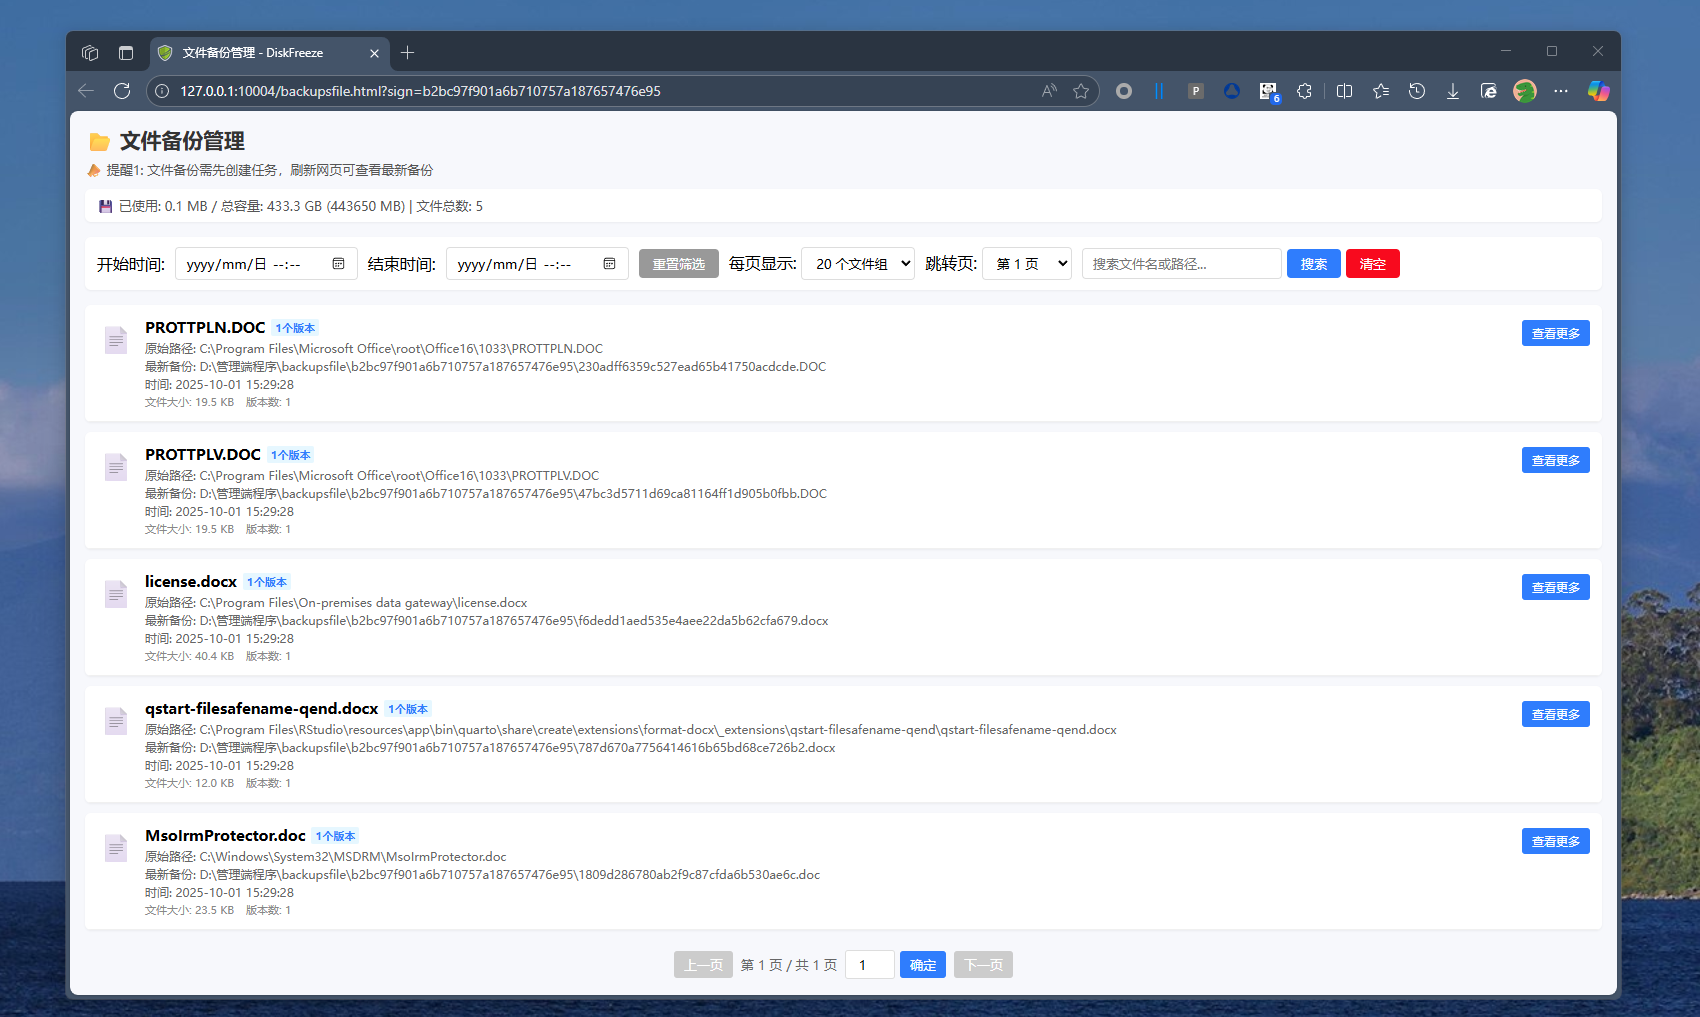The image size is (1700, 1017).
Task: Click the blue vertical bars extension icon
Action: [x=1159, y=91]
